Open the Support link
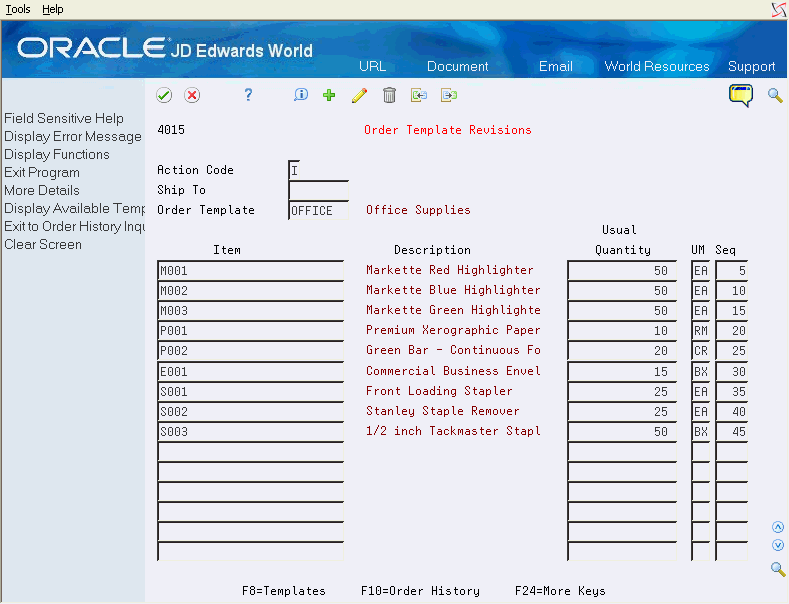 tap(751, 66)
